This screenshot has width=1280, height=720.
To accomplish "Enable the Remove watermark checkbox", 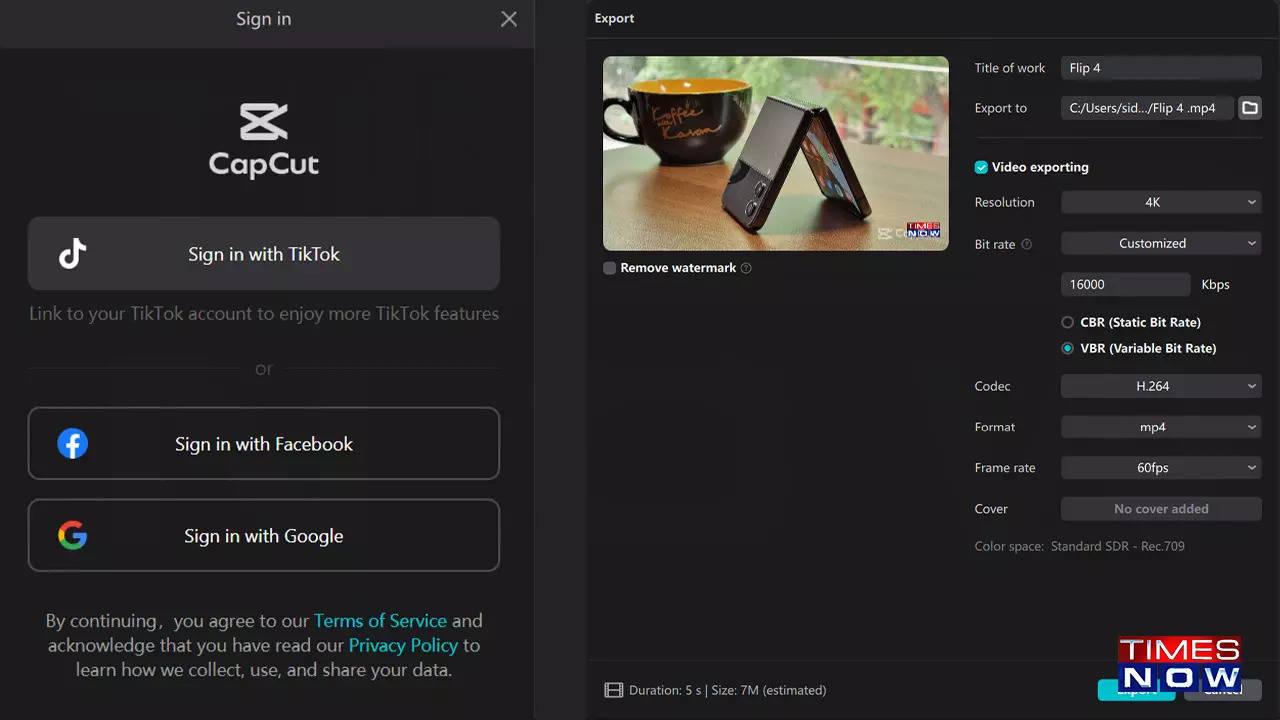I will coord(609,268).
